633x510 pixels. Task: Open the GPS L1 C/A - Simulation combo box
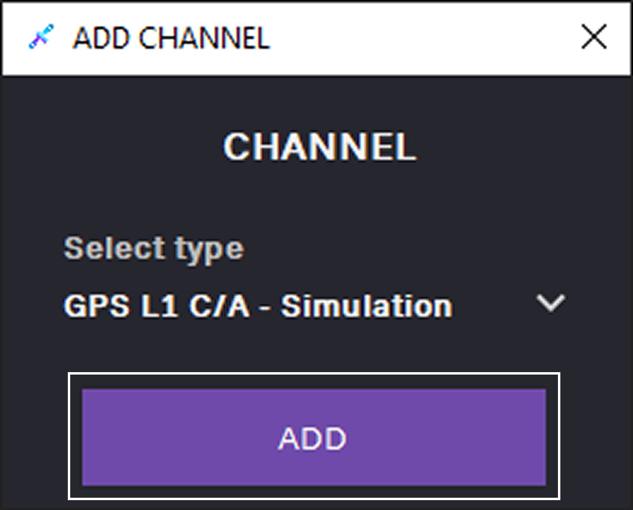pyautogui.click(x=300, y=305)
